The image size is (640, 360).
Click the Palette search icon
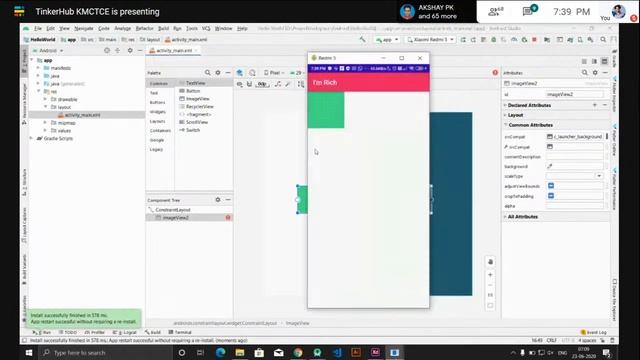(207, 73)
